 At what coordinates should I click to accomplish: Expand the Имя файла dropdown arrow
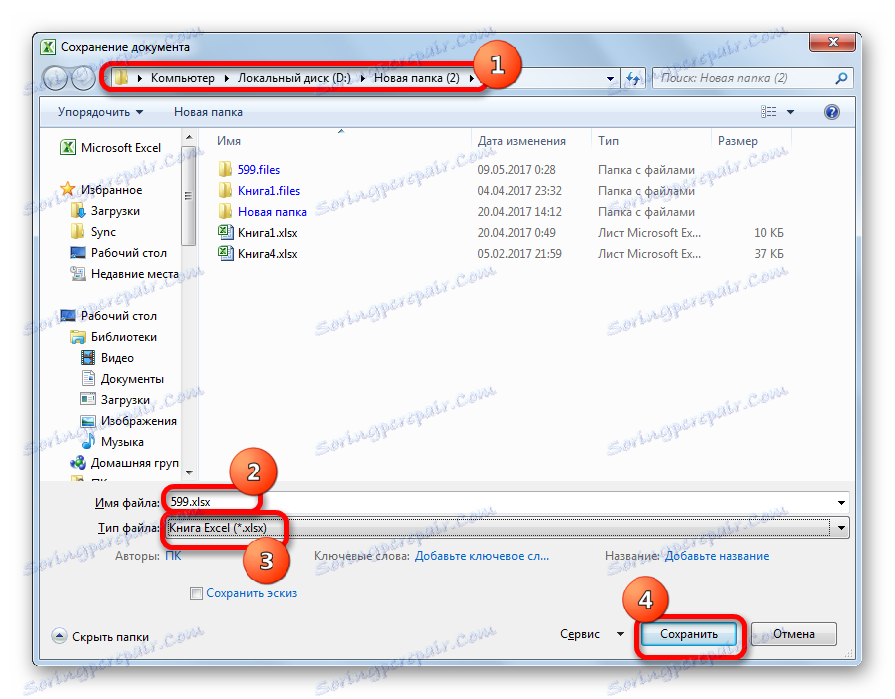pyautogui.click(x=841, y=503)
